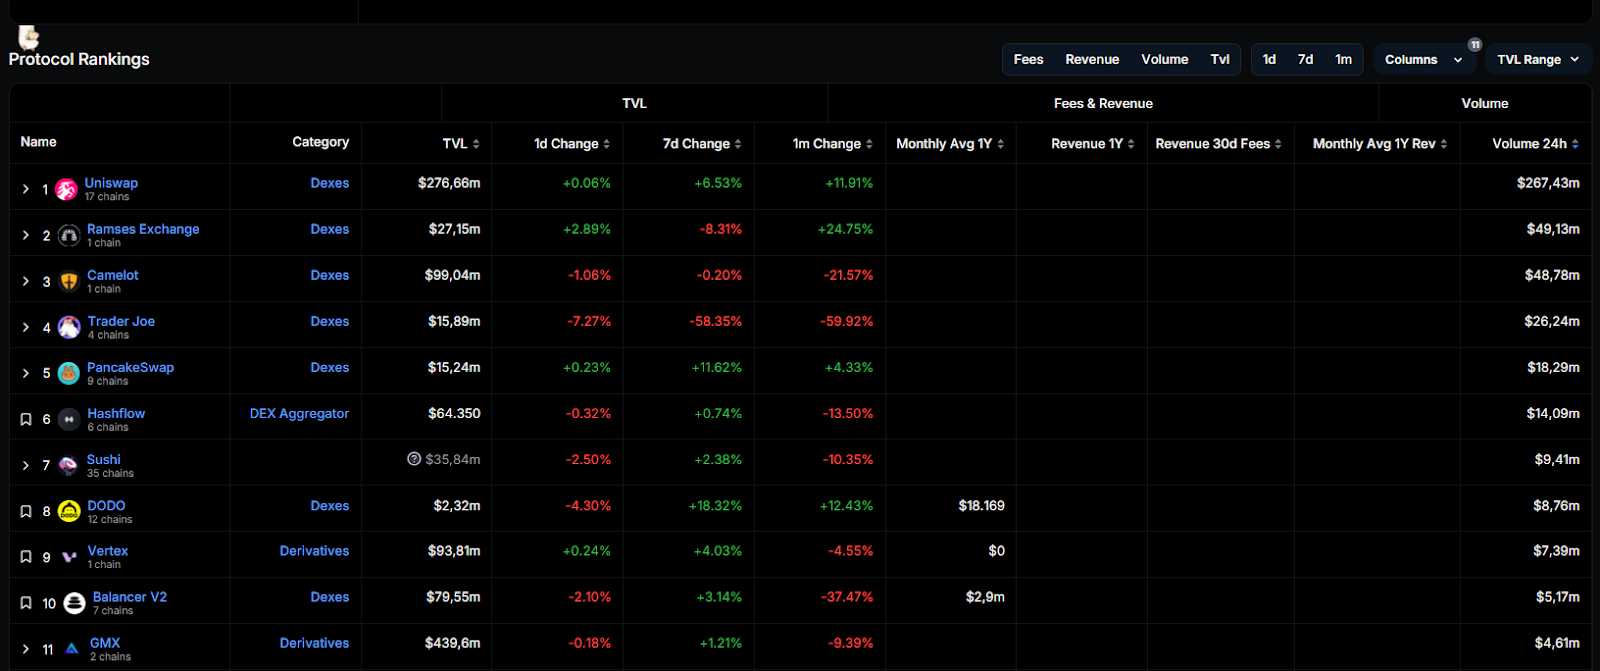This screenshot has width=1600, height=671.
Task: Click the GMX triangle logo icon
Action: (72, 649)
